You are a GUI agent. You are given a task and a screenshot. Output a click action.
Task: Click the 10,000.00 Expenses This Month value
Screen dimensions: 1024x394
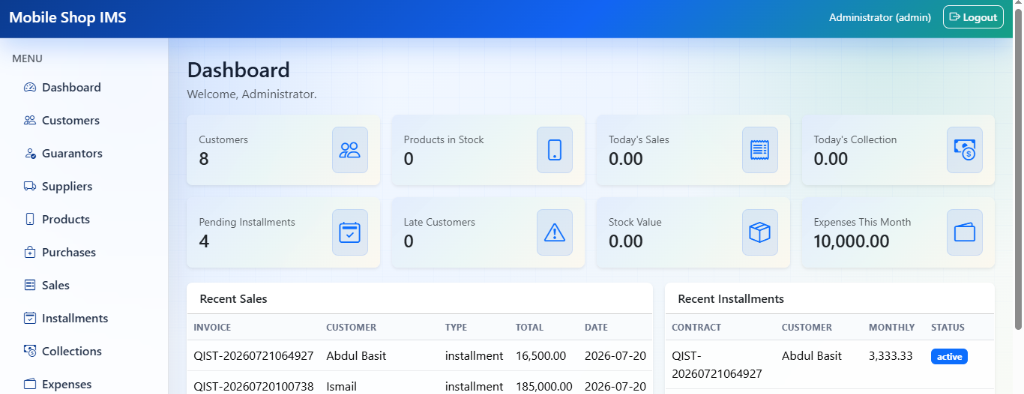pos(852,242)
